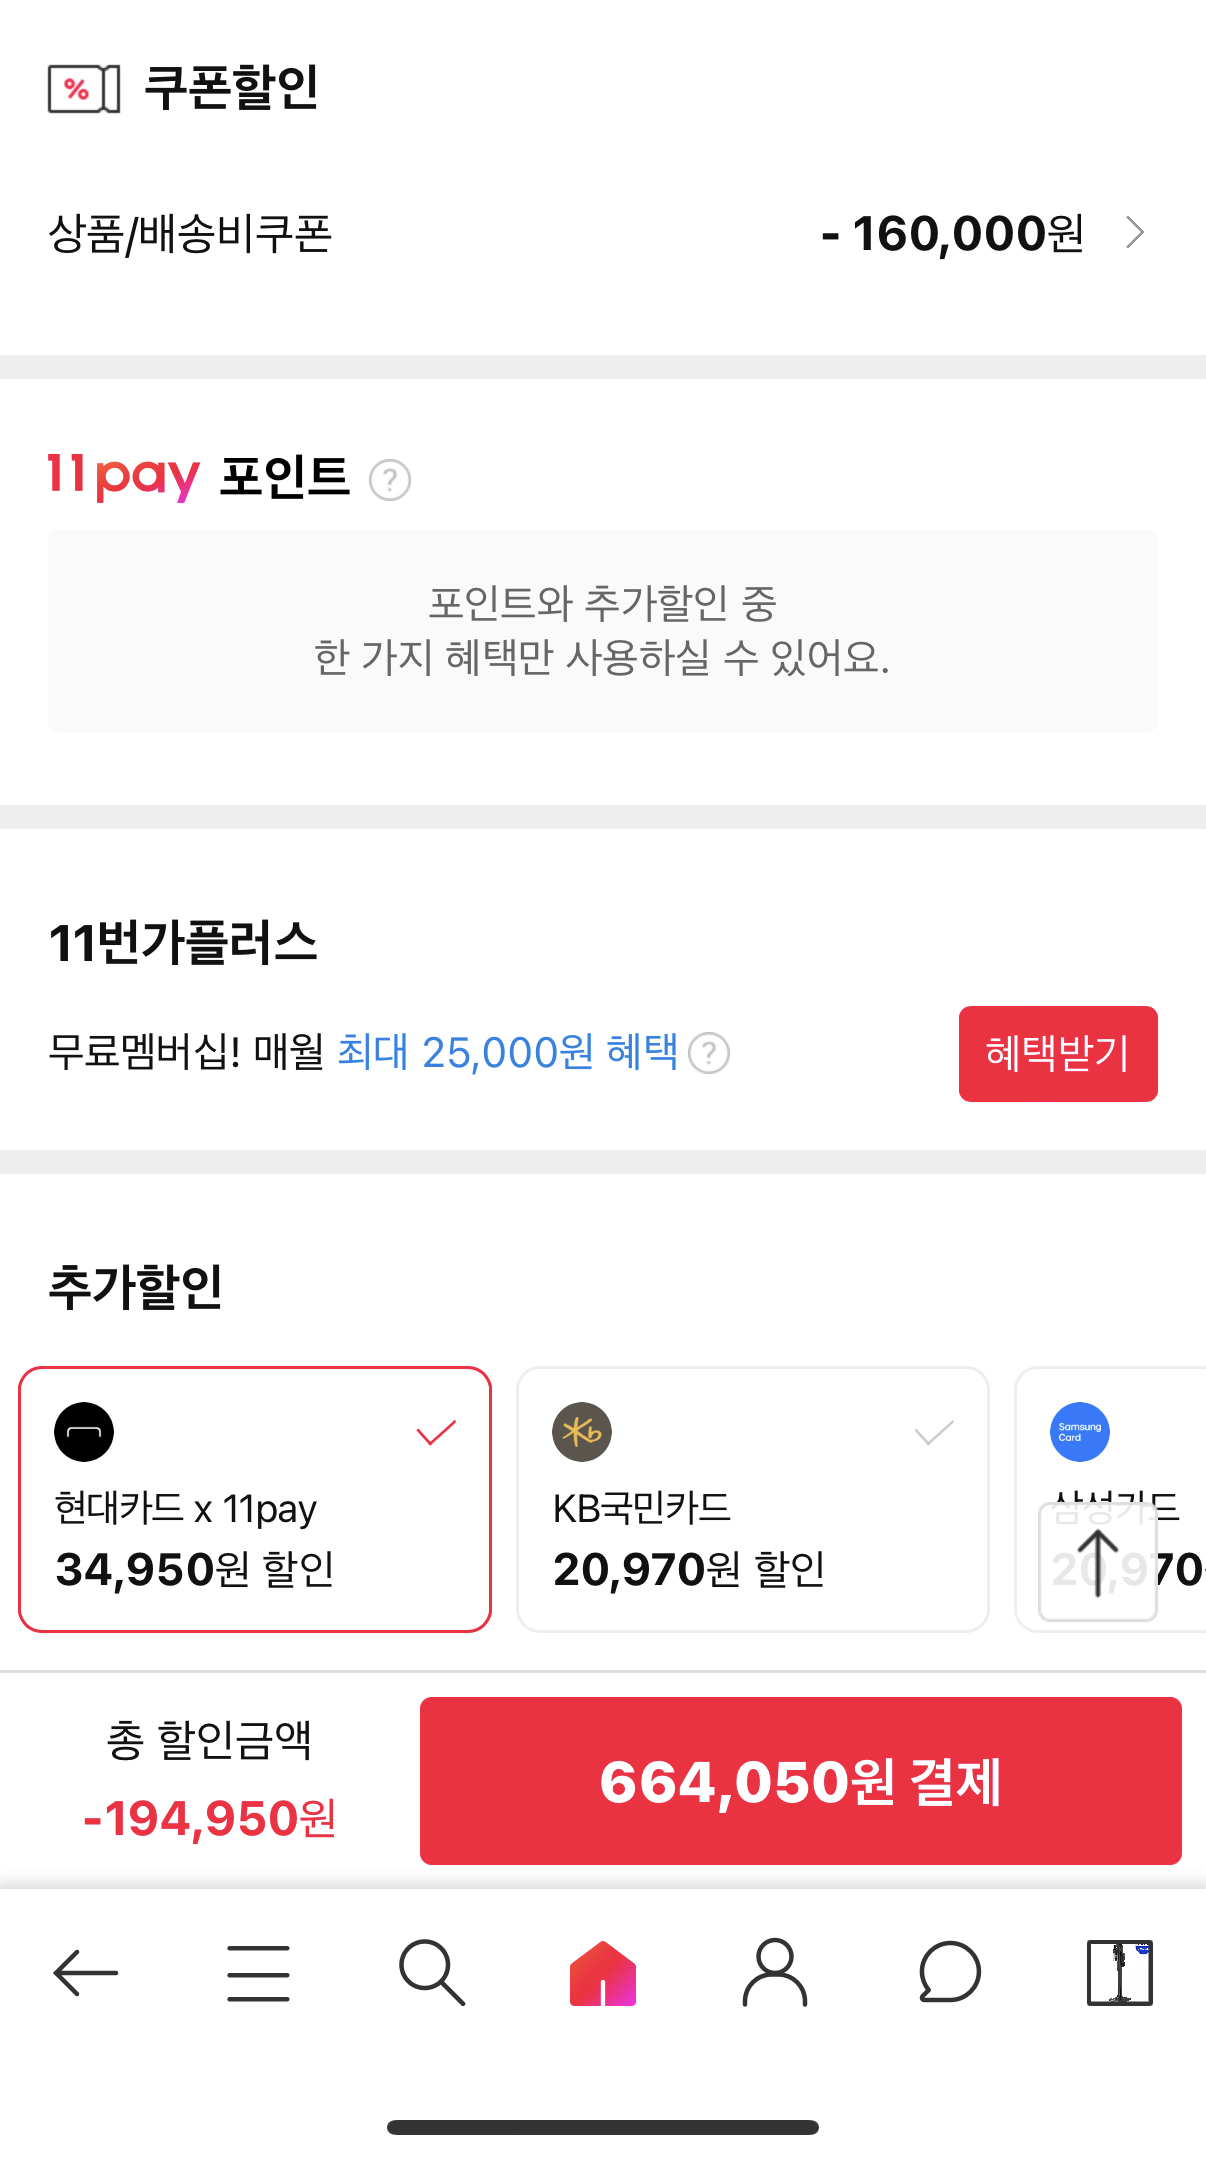Go to the 11st home icon
This screenshot has width=1206, height=2159.
[603, 1972]
